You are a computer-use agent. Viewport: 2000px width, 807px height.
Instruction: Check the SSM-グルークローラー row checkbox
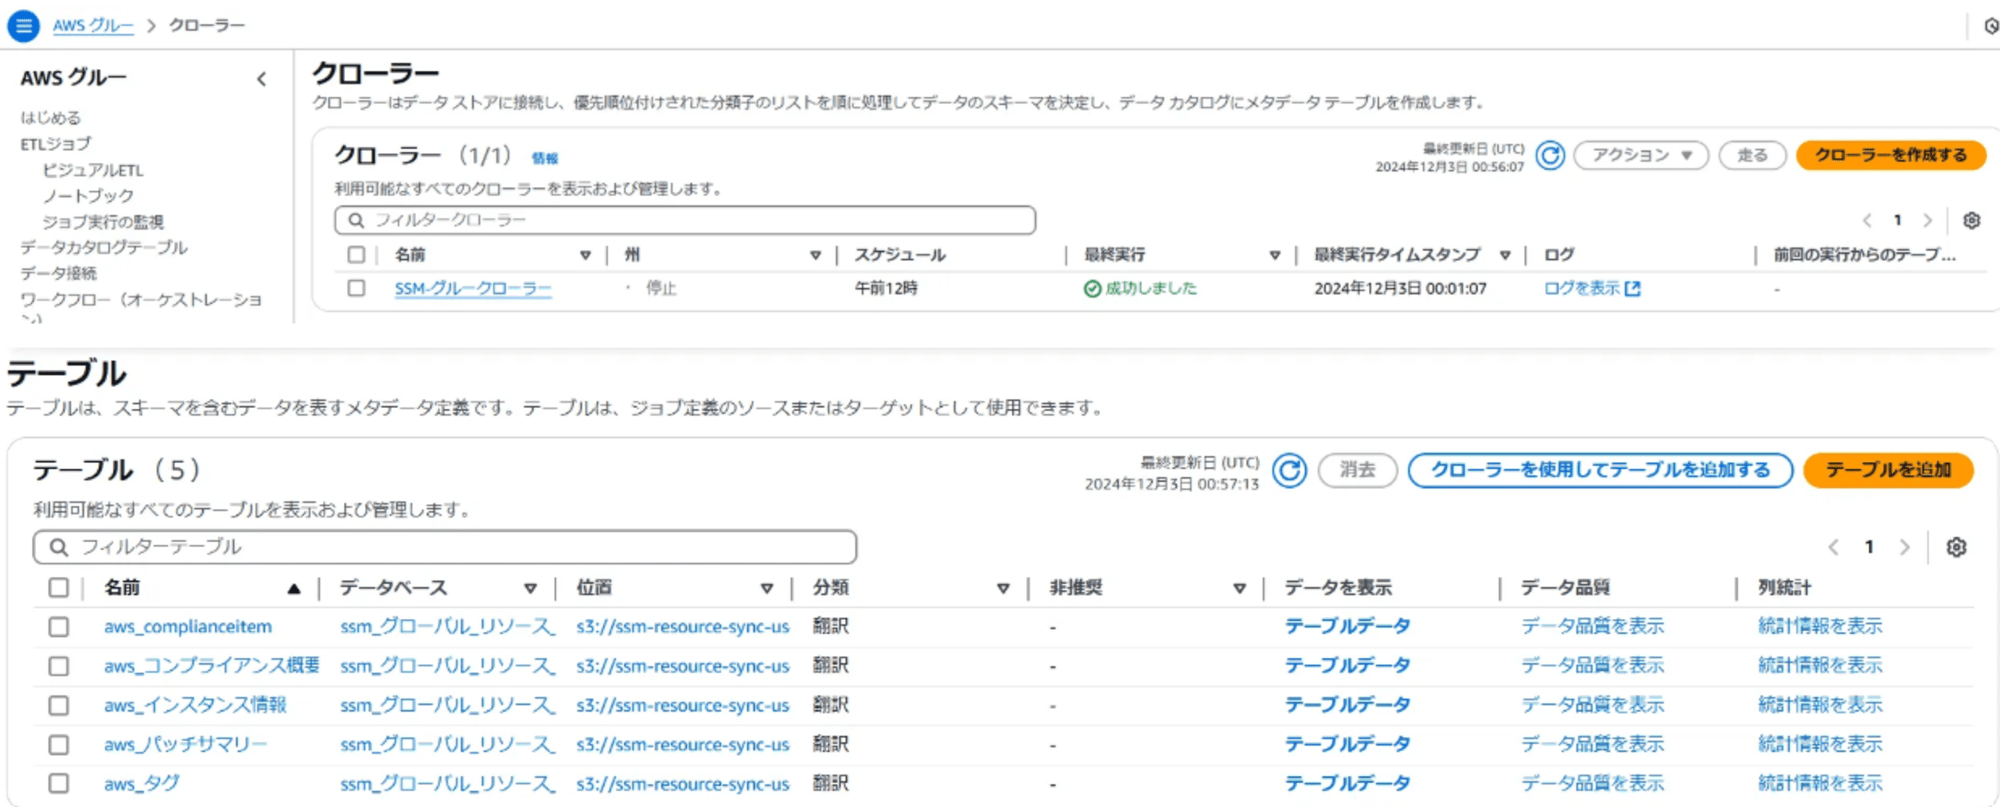pos(356,288)
